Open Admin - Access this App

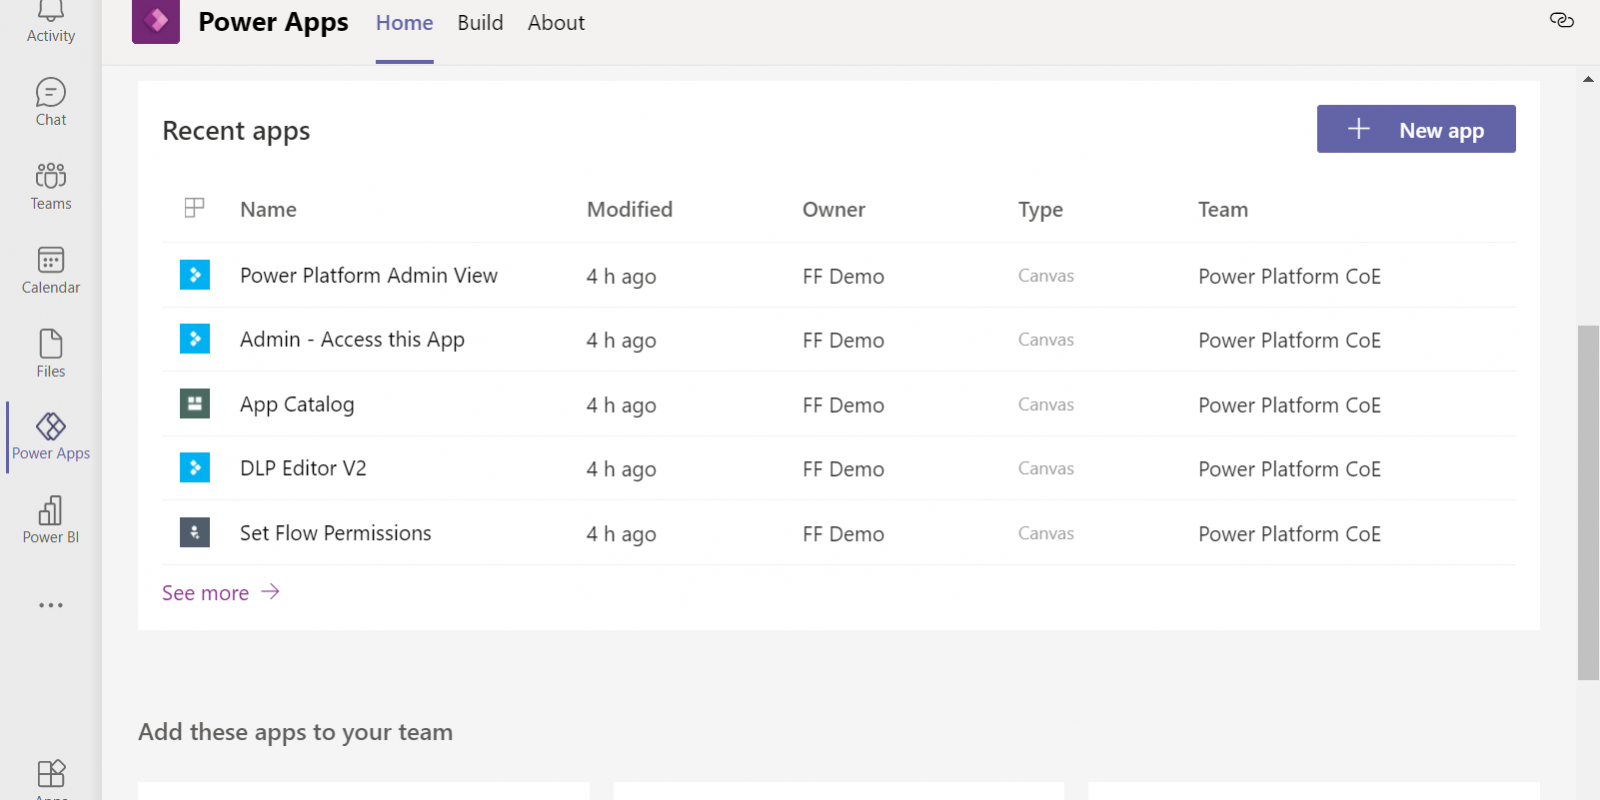[x=352, y=340]
